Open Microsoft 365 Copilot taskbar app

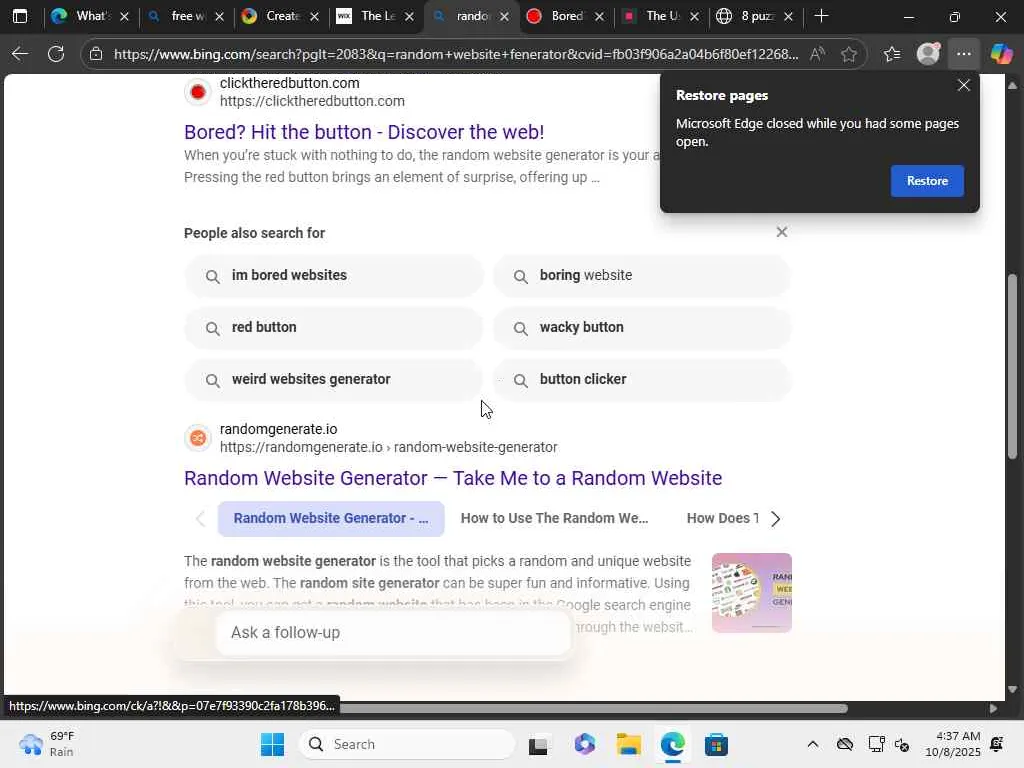click(x=584, y=744)
